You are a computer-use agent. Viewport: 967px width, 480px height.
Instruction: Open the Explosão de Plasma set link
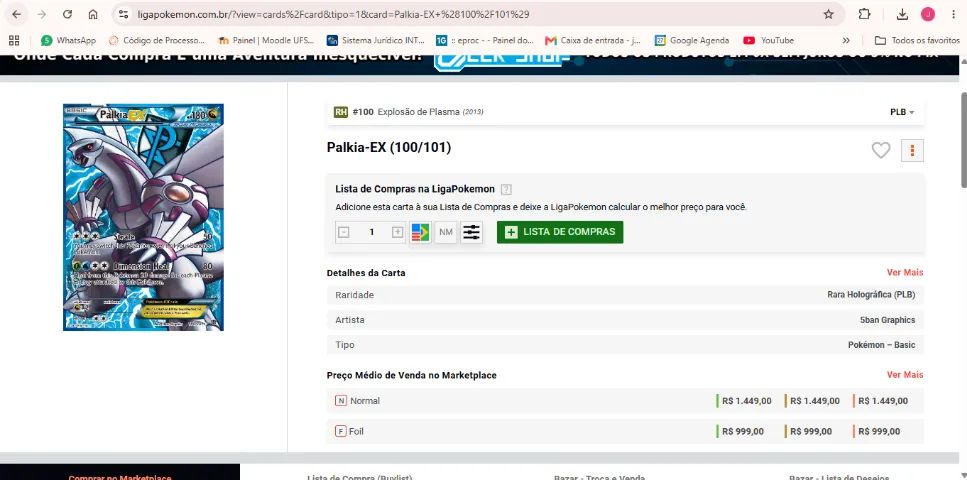click(x=418, y=112)
